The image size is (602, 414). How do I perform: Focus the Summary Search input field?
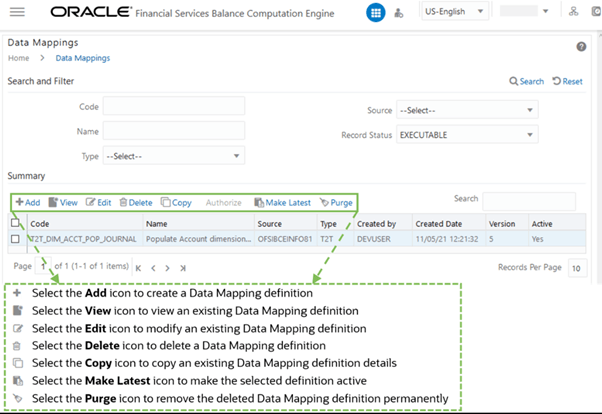[529, 201]
